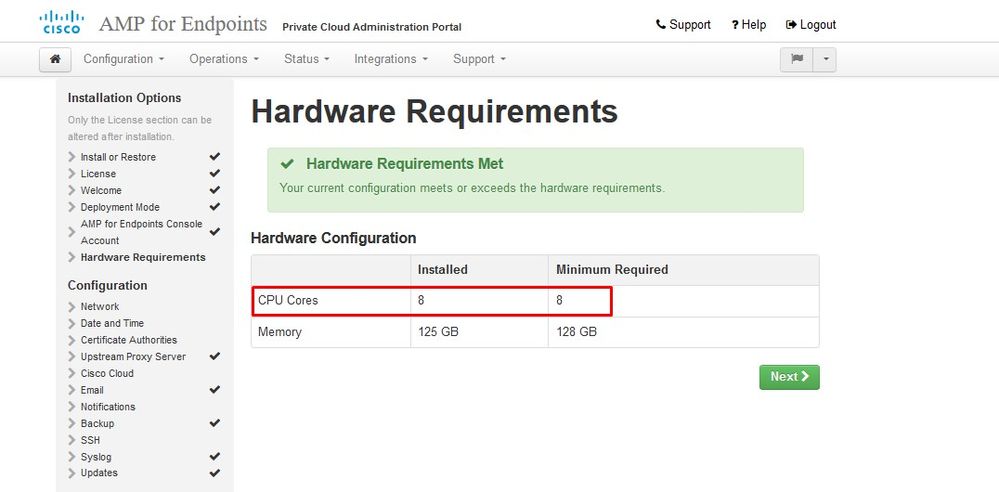Click checkmark beside Console Account

pyautogui.click(x=215, y=231)
